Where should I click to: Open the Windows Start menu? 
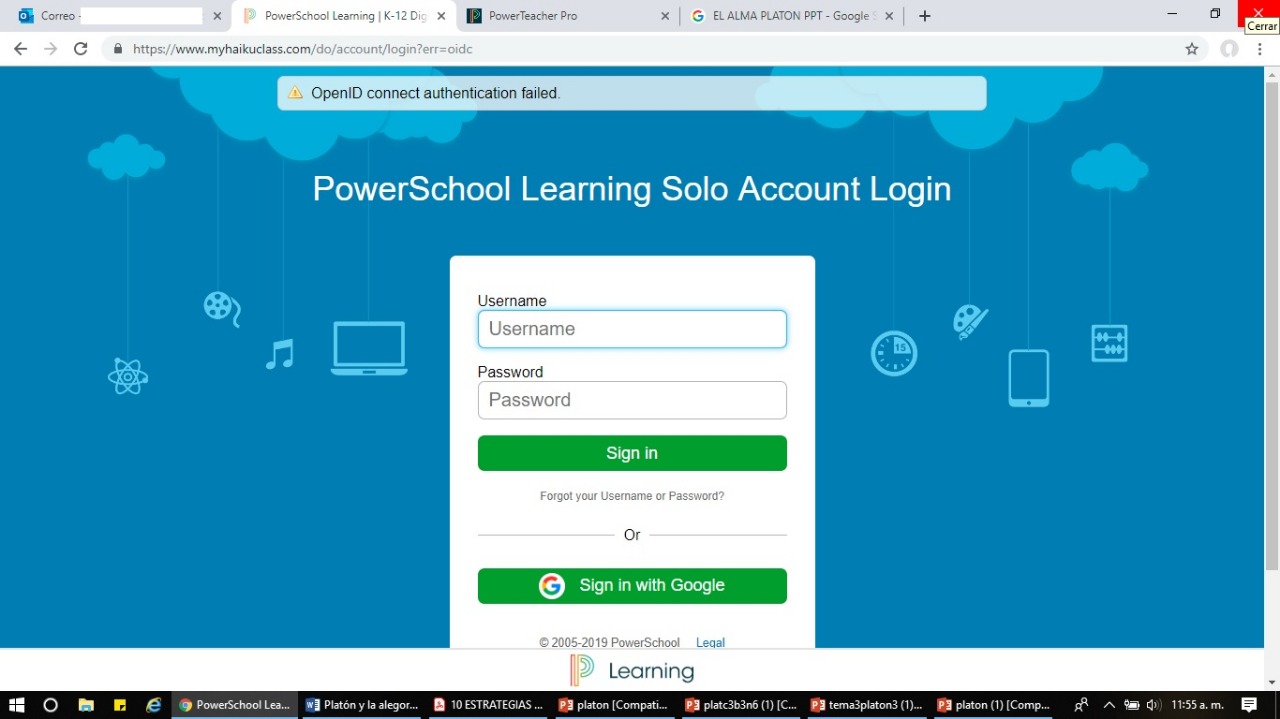16,705
